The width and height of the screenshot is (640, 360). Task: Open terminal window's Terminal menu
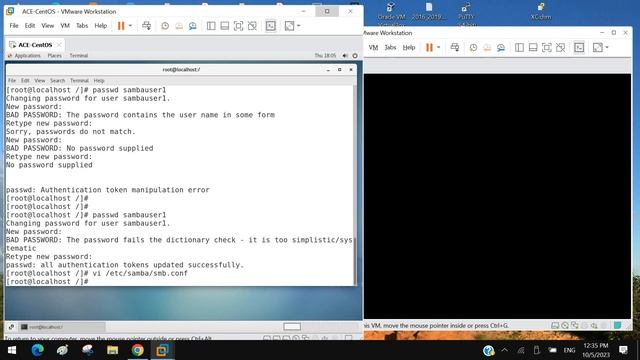tap(79, 80)
